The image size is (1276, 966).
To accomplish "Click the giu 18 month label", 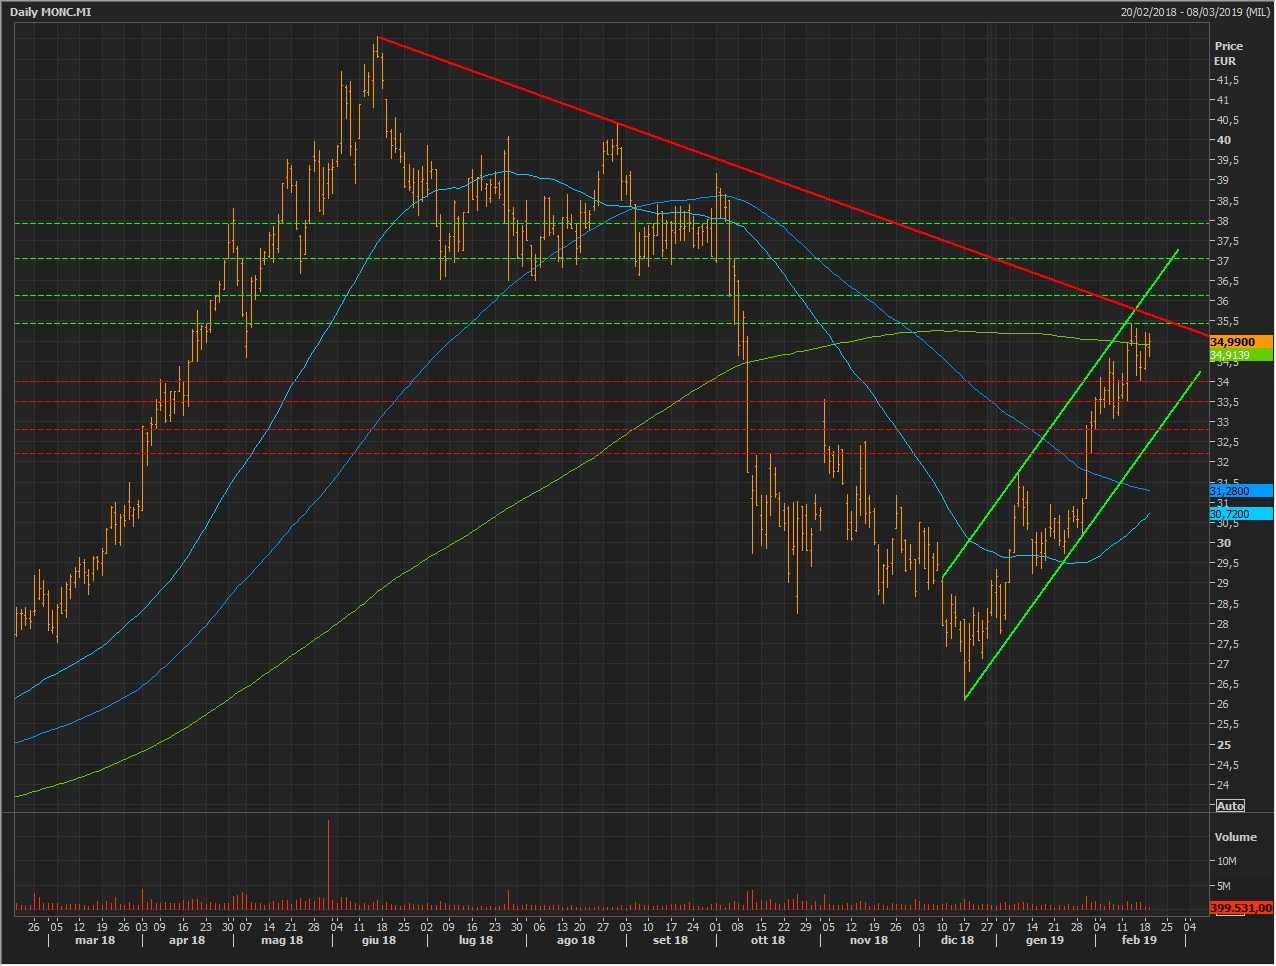I will 378,940.
